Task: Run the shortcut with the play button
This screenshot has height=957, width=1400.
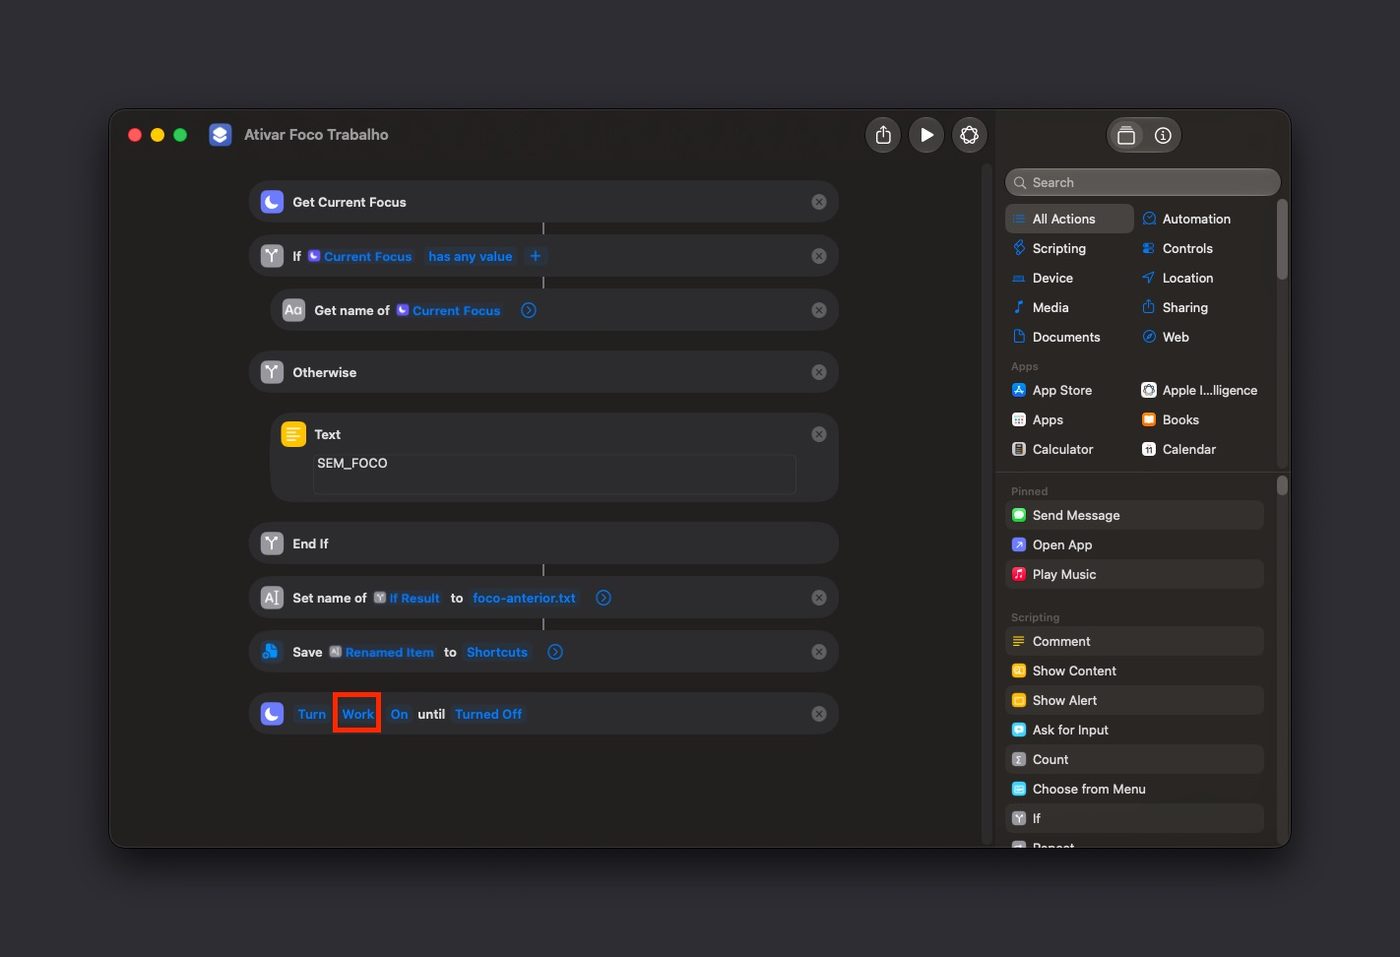Action: click(927, 135)
